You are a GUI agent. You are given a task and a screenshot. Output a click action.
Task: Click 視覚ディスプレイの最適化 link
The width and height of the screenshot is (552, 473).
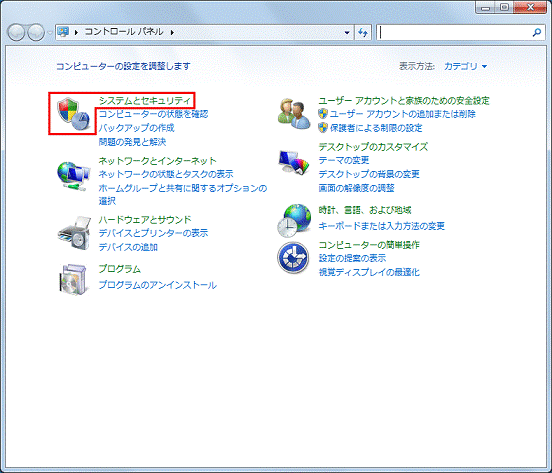point(369,272)
